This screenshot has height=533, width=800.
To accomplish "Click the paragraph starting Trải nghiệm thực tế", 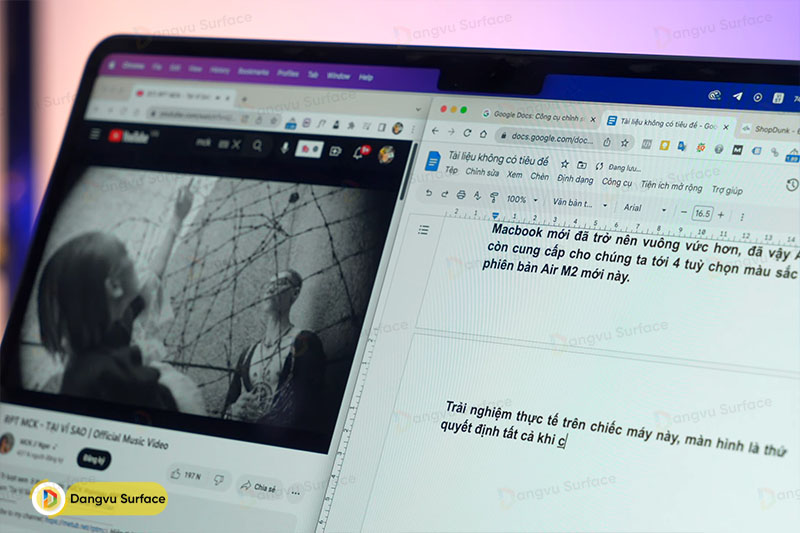I will (614, 432).
